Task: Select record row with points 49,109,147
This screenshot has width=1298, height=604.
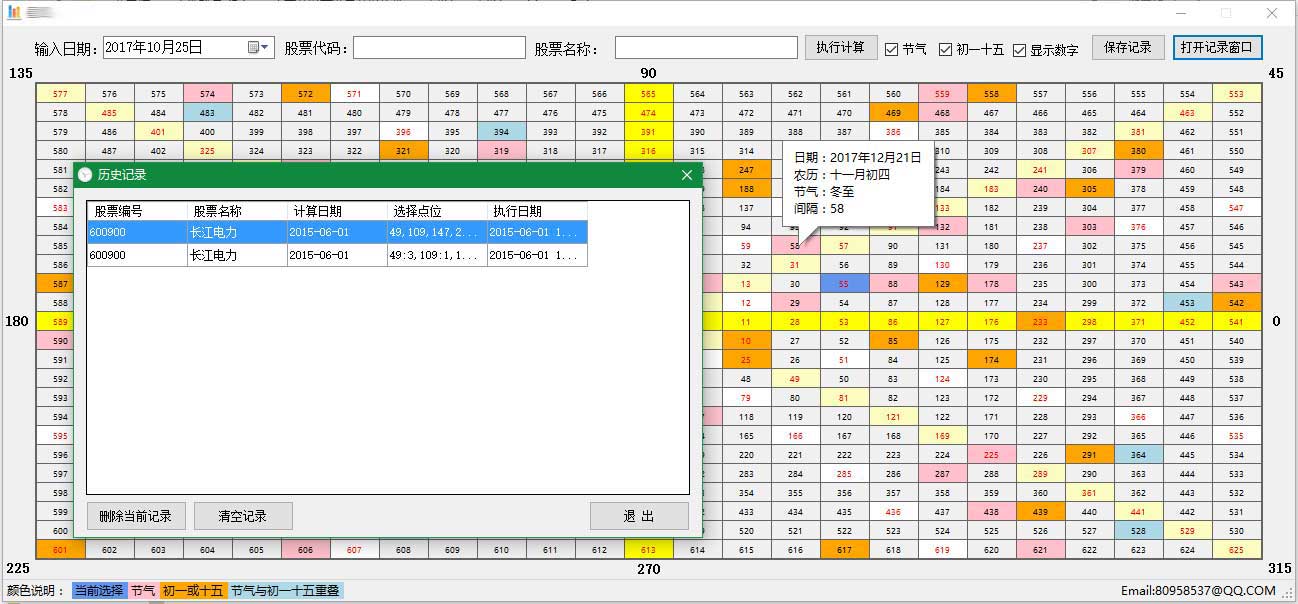Action: click(337, 232)
